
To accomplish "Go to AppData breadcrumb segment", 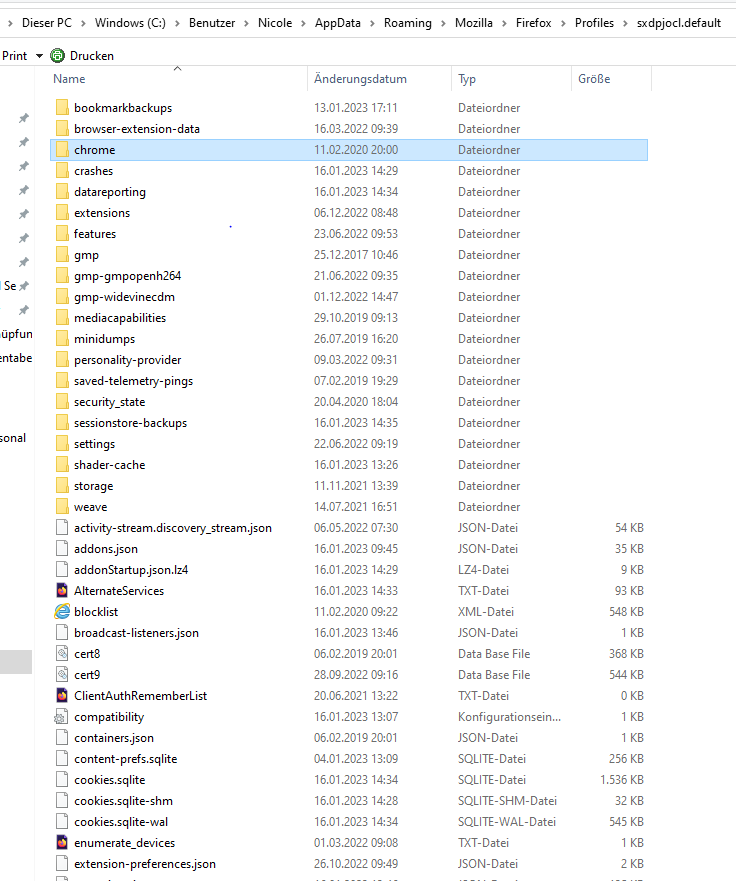I will pyautogui.click(x=338, y=23).
